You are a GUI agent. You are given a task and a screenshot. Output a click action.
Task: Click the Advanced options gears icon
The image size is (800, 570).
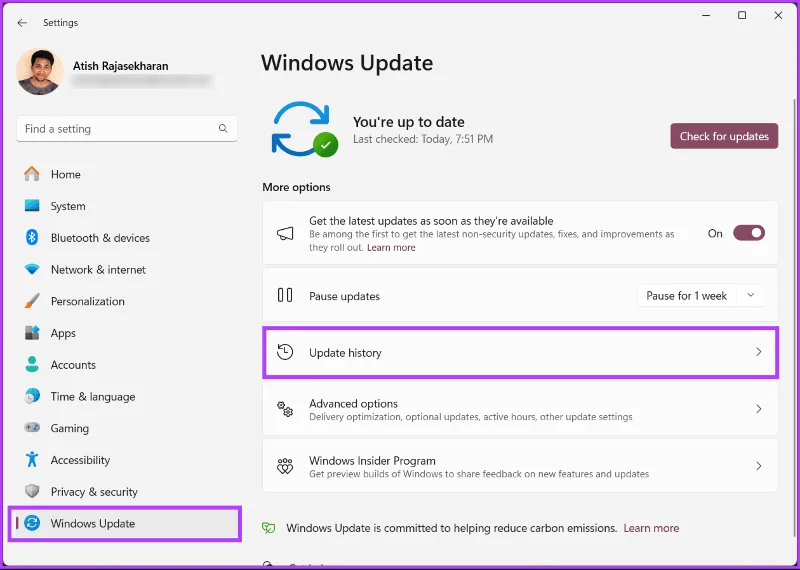[285, 409]
